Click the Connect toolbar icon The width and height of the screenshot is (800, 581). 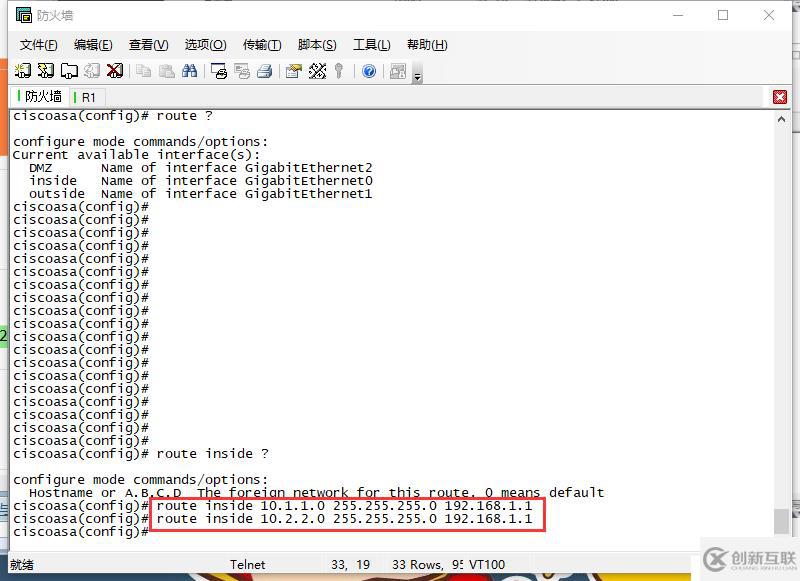[22, 71]
